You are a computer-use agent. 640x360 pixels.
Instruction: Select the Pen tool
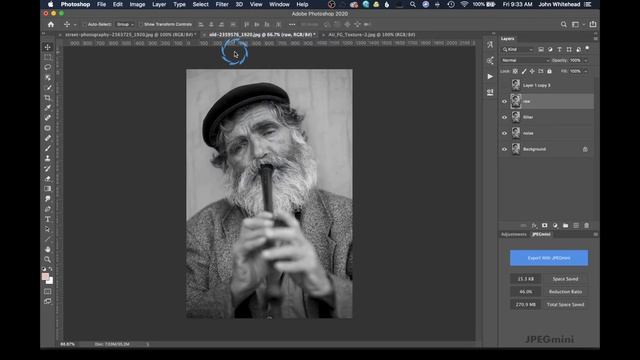[48, 209]
